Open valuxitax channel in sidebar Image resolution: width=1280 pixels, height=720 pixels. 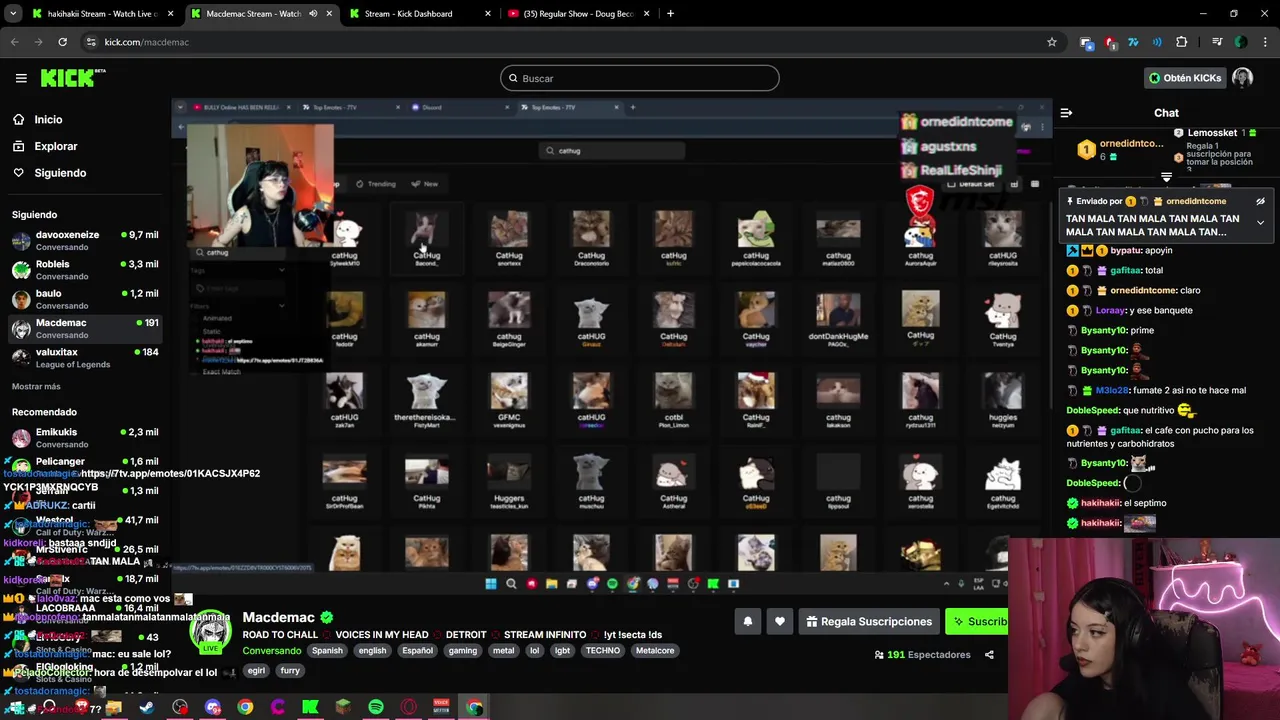(x=84, y=358)
